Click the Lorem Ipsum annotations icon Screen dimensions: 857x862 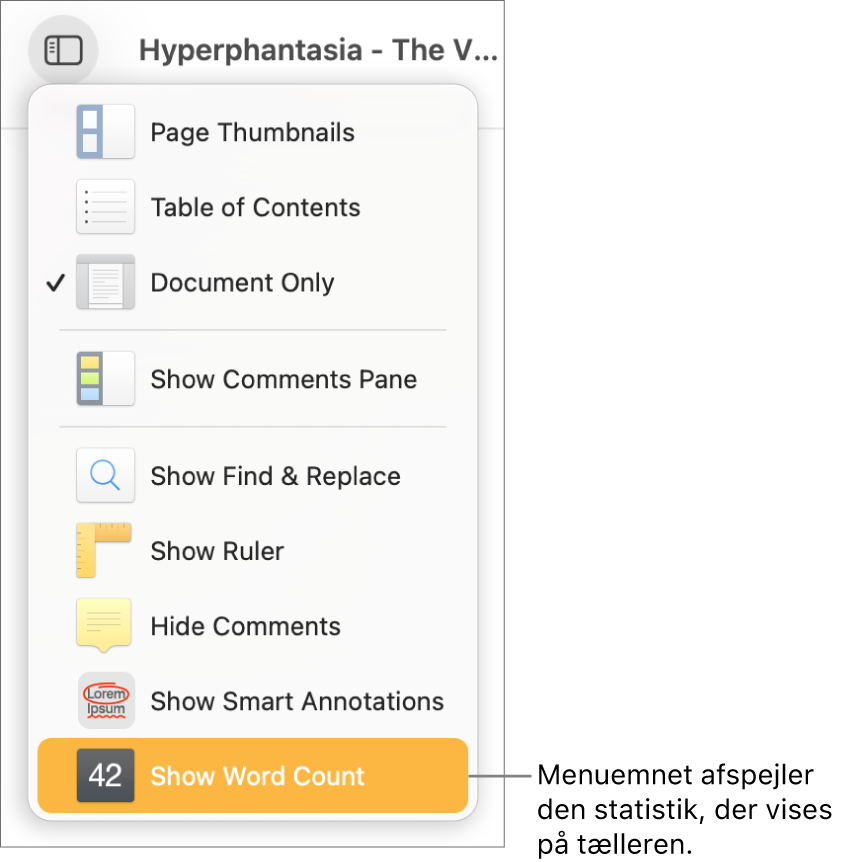pos(105,701)
